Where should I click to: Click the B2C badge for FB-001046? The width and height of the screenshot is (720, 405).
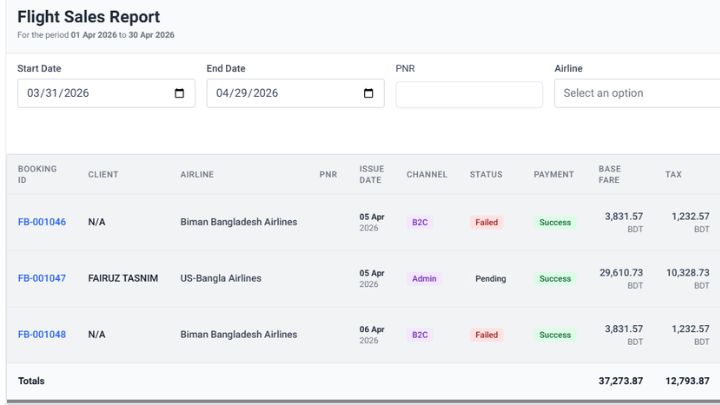pyautogui.click(x=419, y=223)
